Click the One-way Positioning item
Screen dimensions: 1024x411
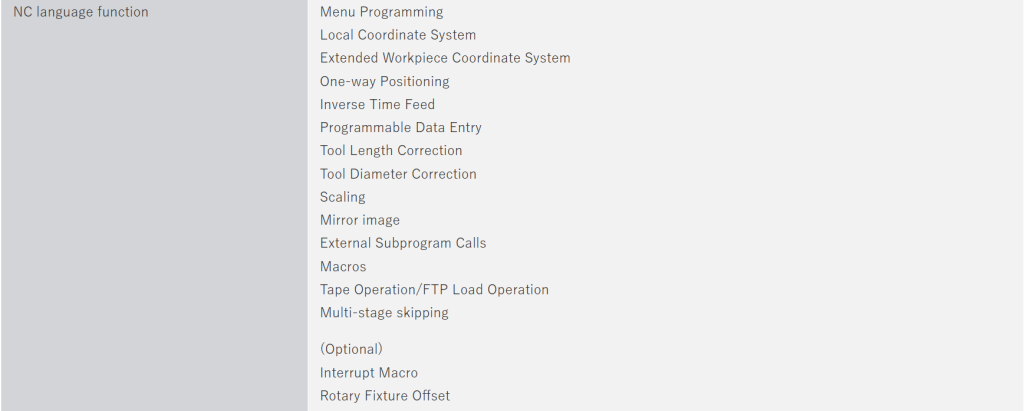click(x=384, y=81)
